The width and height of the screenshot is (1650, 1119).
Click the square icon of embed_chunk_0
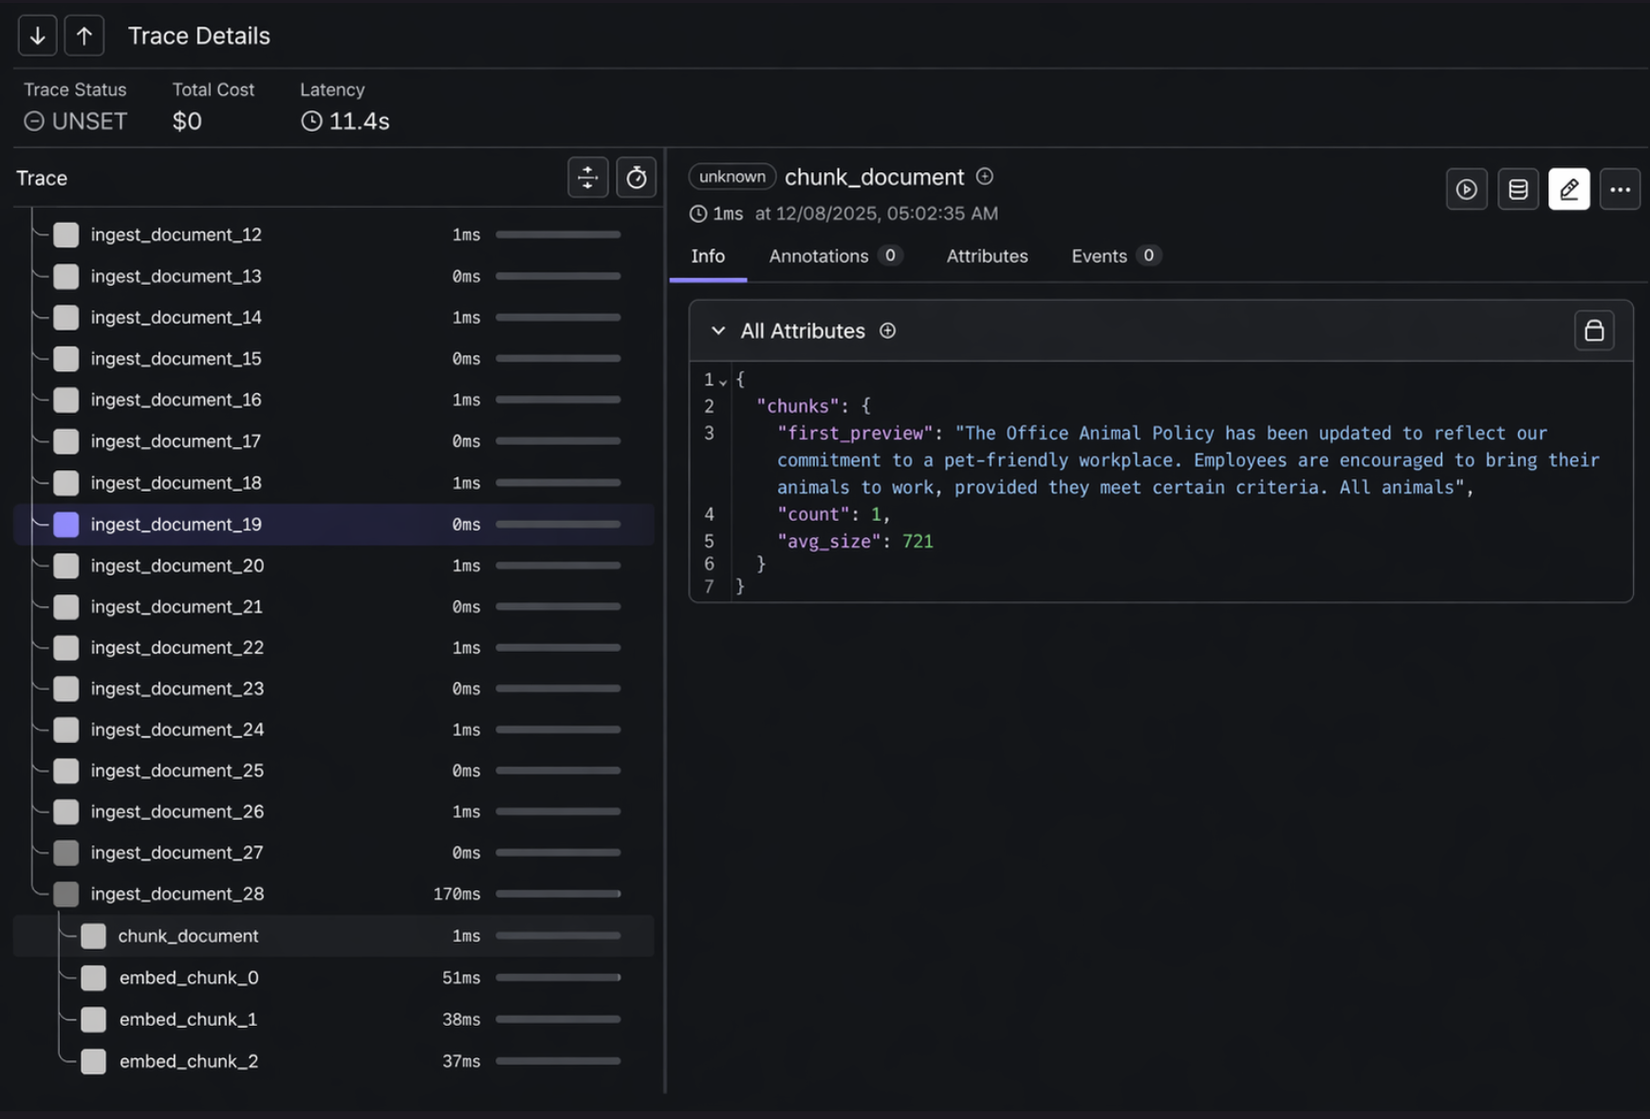93,978
